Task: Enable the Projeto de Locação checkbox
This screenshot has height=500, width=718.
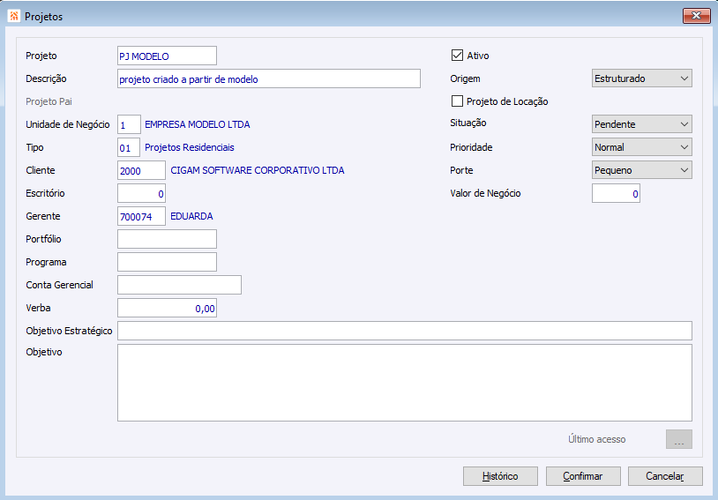Action: pyautogui.click(x=457, y=101)
